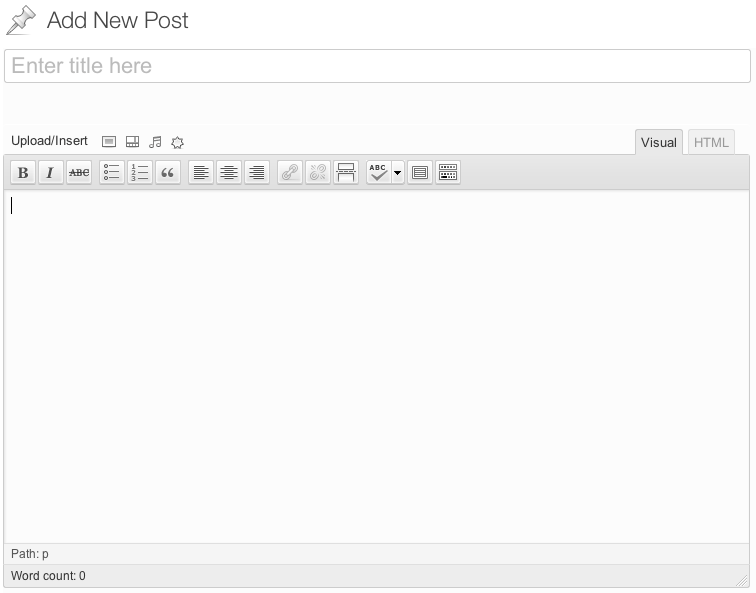Click the Enter title here field
Viewport: 756px width, 593px height.
(377, 66)
